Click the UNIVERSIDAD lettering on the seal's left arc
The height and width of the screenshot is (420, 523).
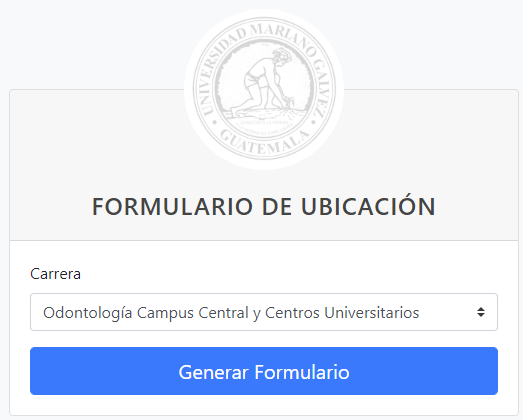click(218, 73)
